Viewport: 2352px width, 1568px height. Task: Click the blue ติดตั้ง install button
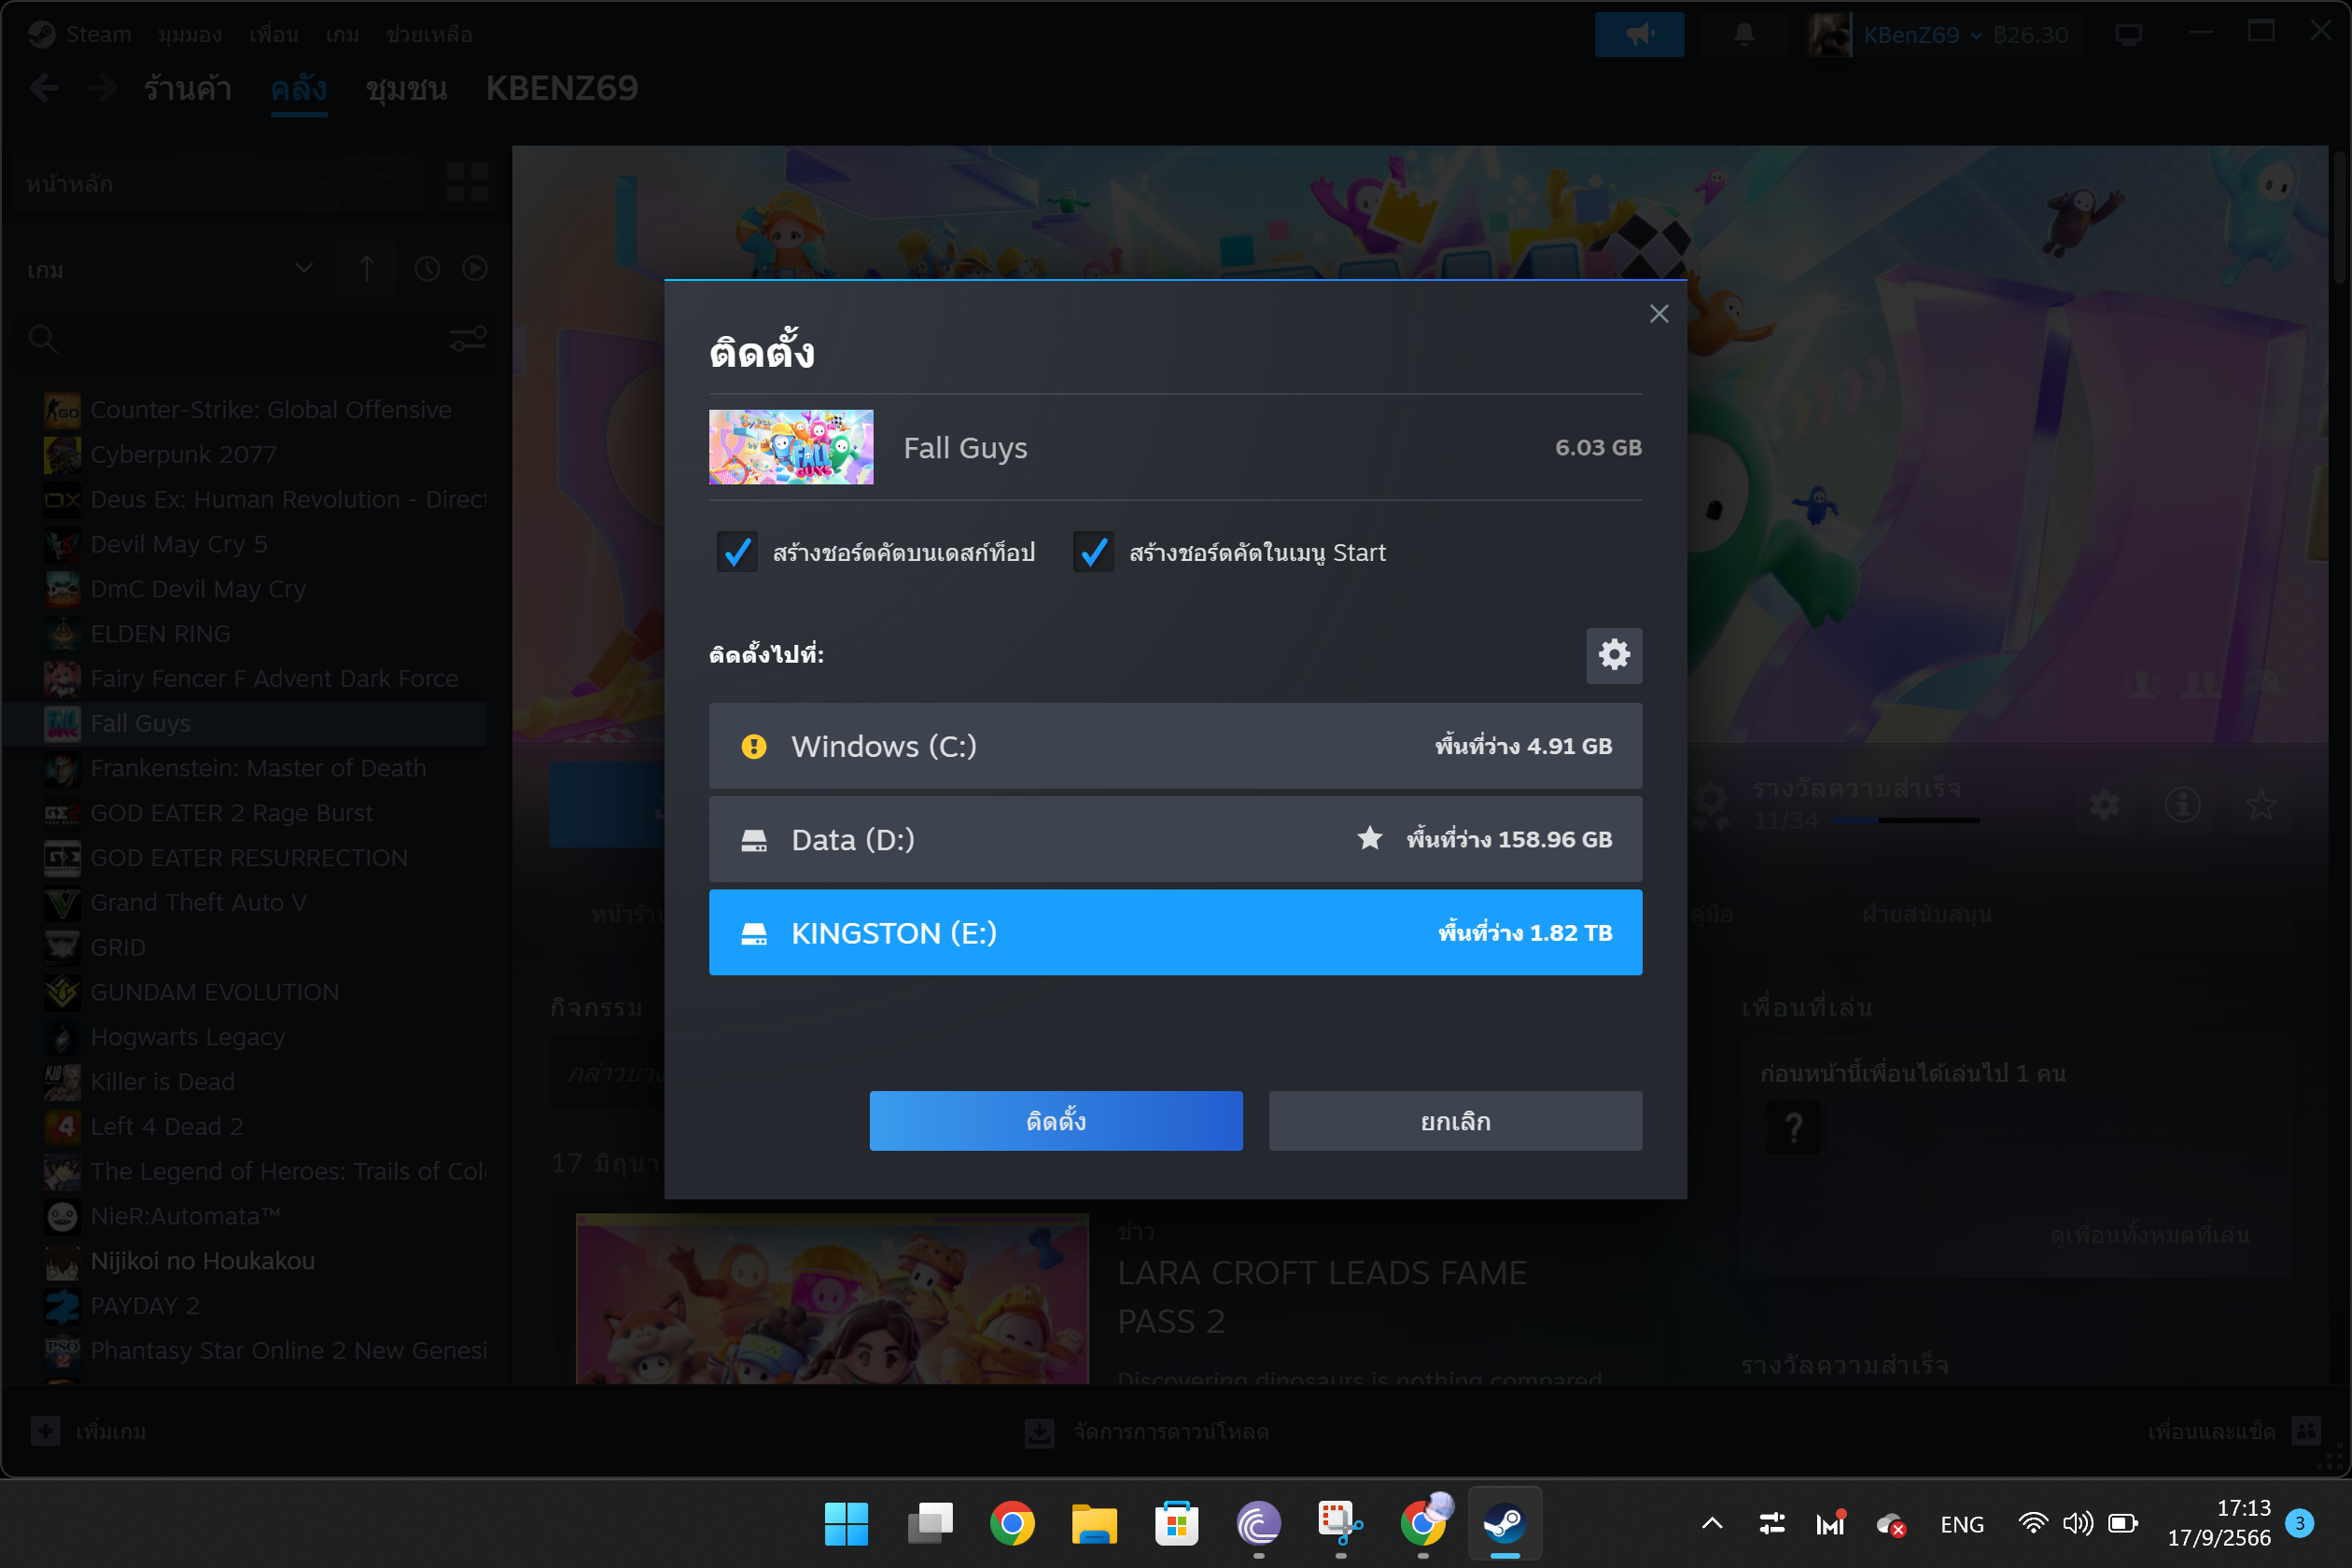point(1056,1121)
